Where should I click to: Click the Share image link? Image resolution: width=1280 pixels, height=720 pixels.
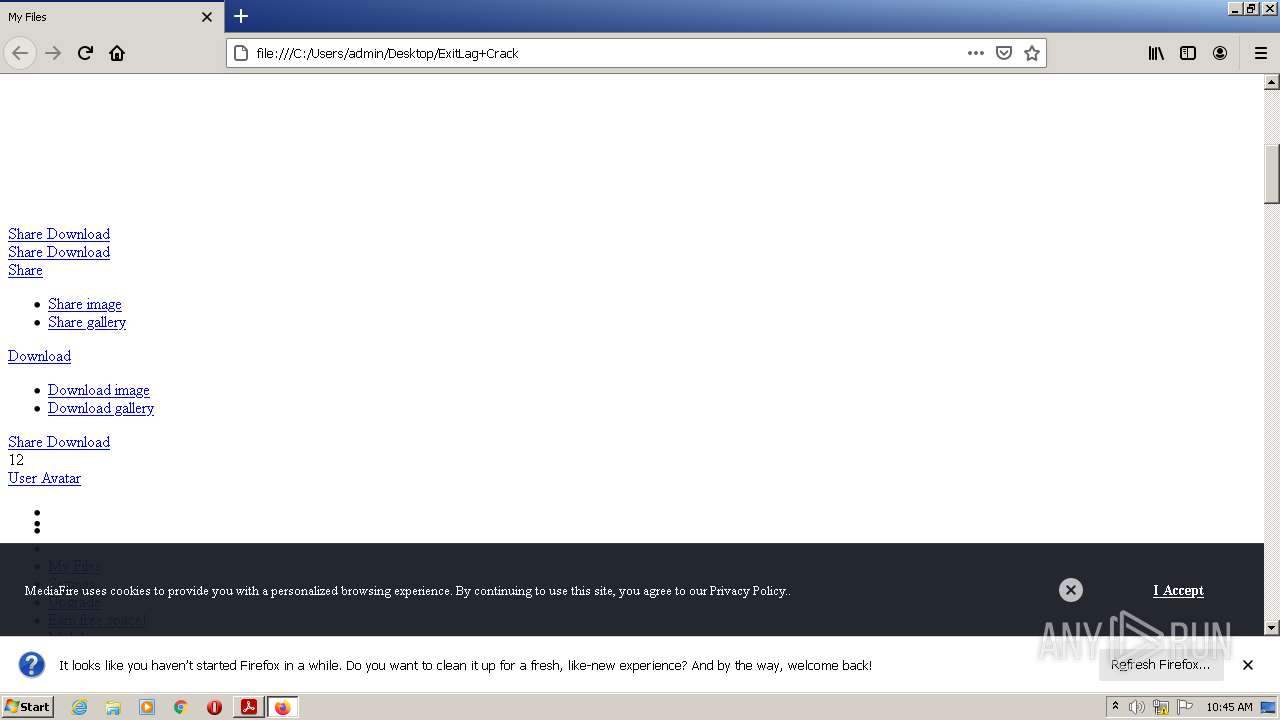point(85,304)
